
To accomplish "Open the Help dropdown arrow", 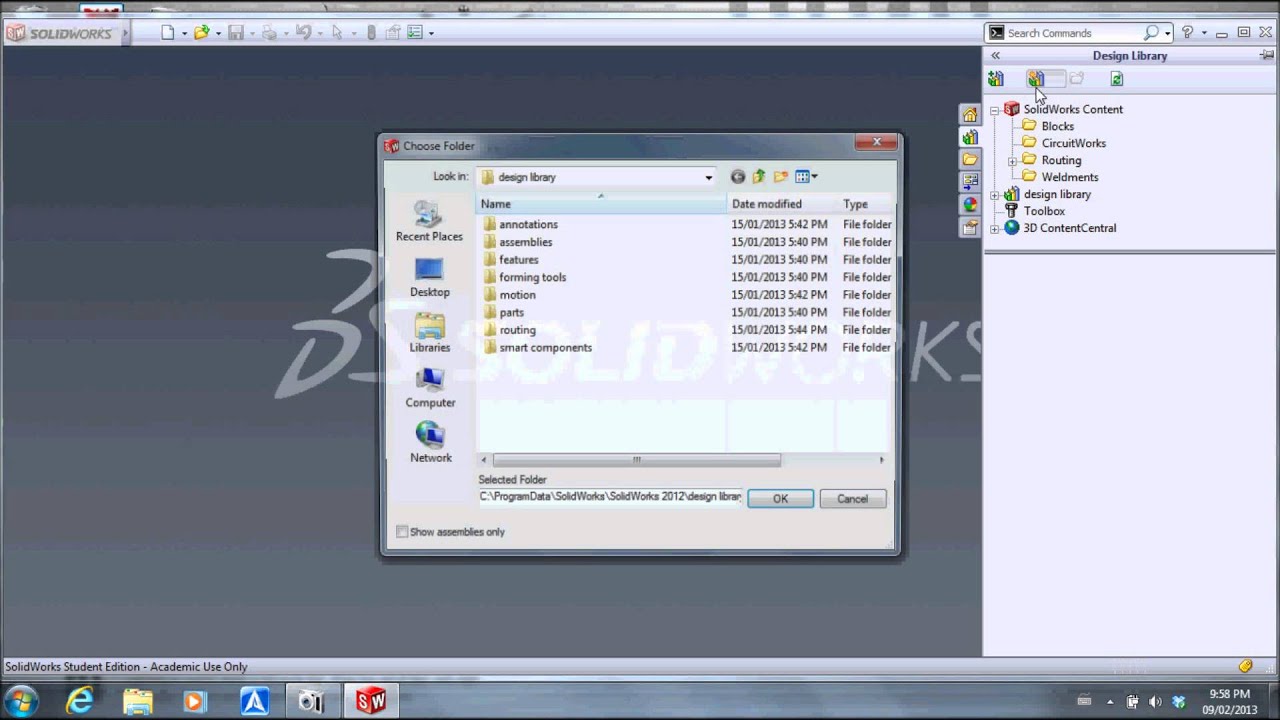I will tap(1203, 33).
